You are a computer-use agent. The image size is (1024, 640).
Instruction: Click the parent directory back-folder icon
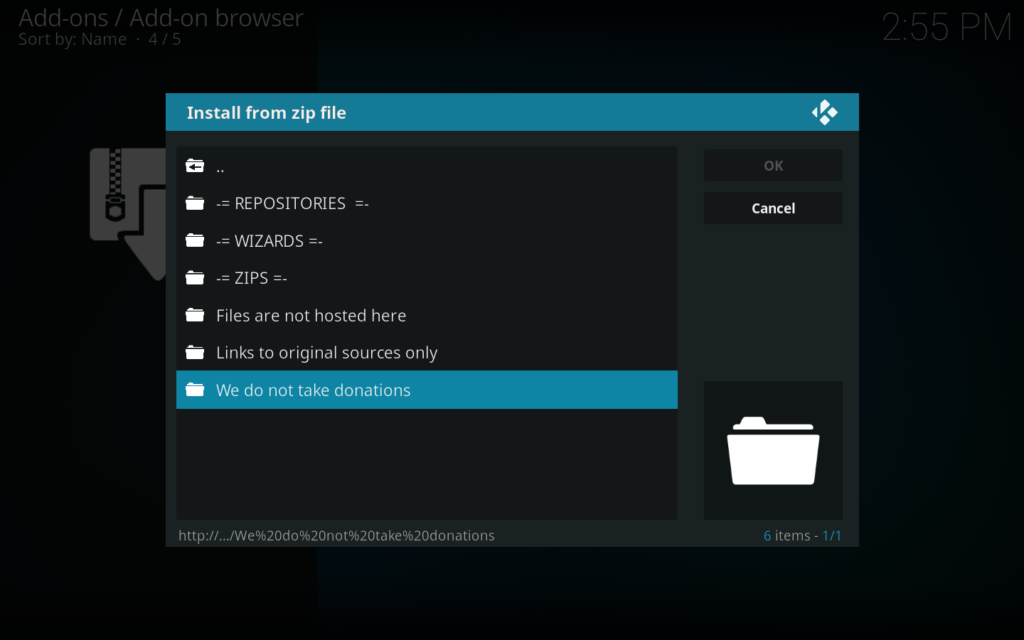(195, 166)
